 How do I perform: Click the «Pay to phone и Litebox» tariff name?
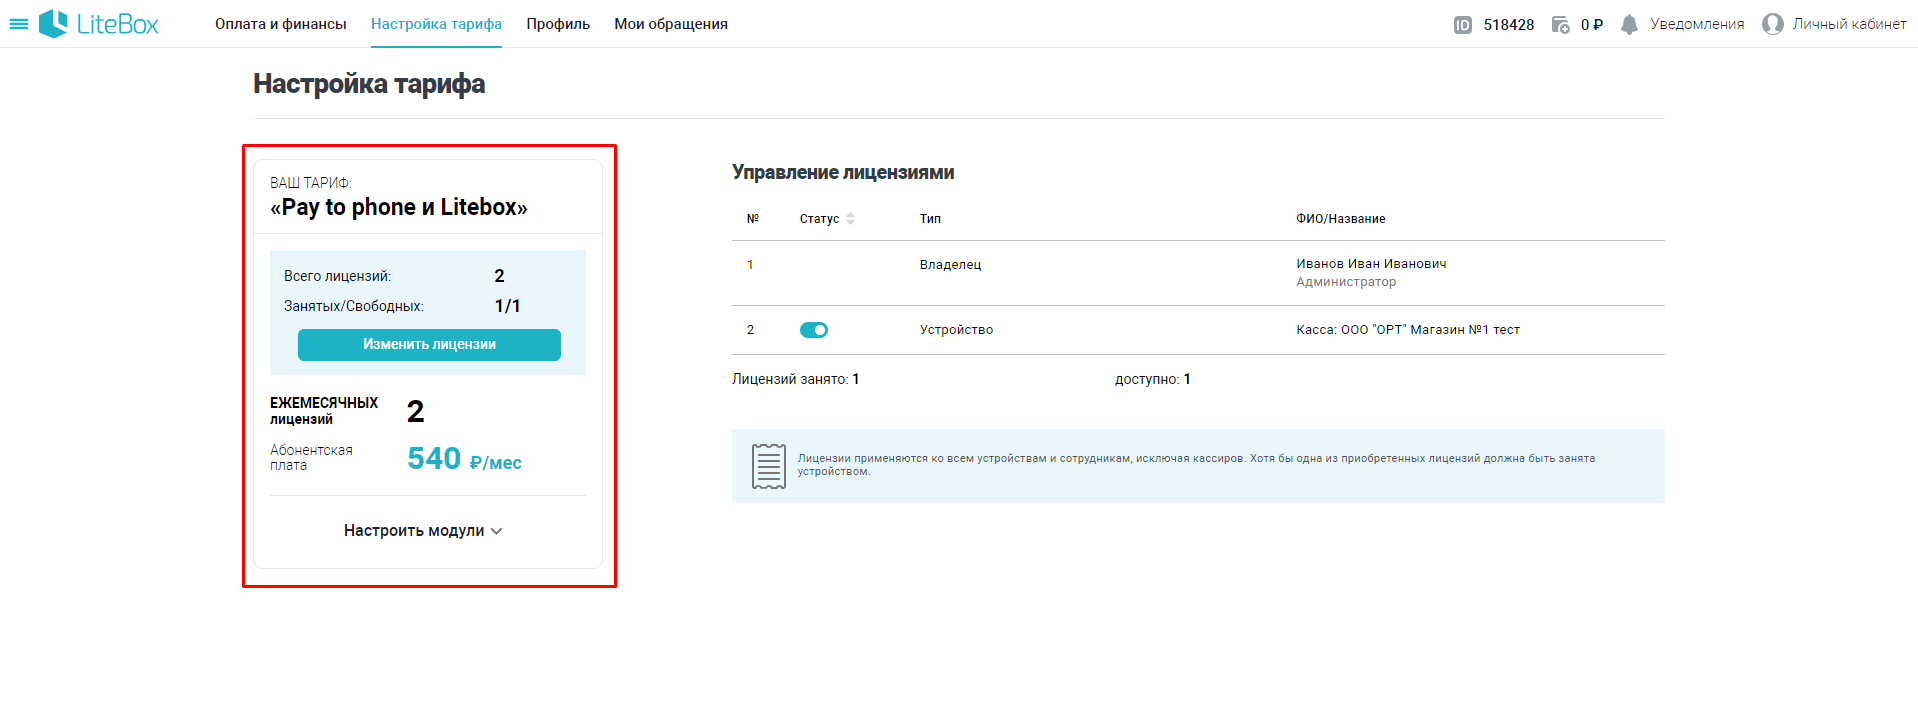click(398, 207)
